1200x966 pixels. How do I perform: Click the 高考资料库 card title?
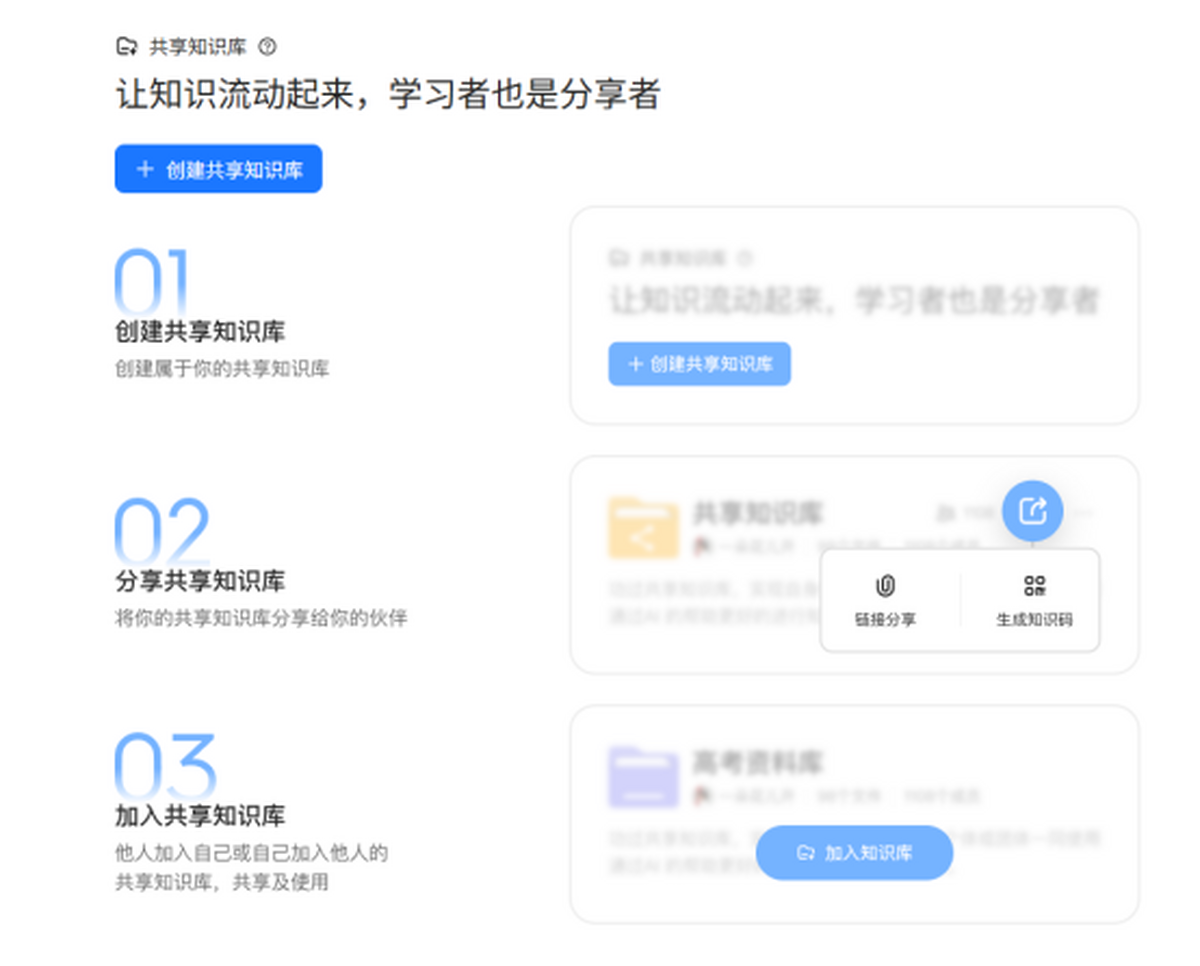point(758,763)
